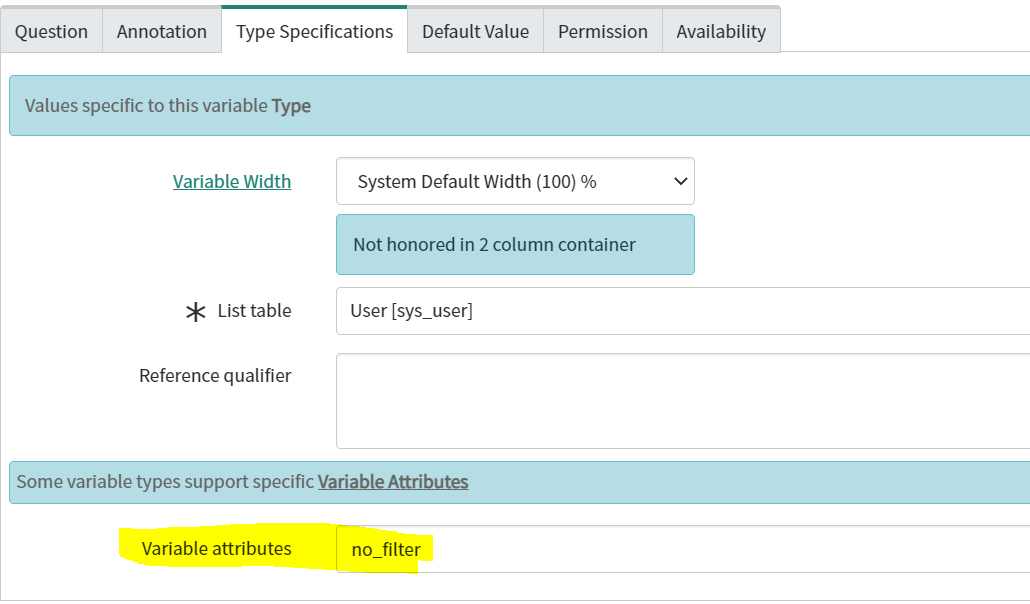Click the highlighted Variable attributes label
The height and width of the screenshot is (604, 1030).
click(x=216, y=548)
